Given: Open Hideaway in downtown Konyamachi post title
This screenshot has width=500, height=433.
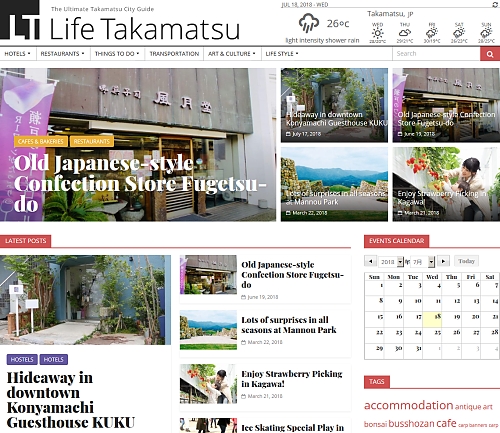Looking at the screenshot, I should point(71,400).
